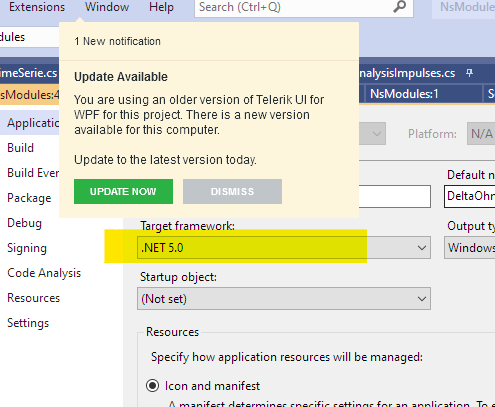Select Icon and manifest radio button
The width and height of the screenshot is (495, 407).
pos(152,386)
